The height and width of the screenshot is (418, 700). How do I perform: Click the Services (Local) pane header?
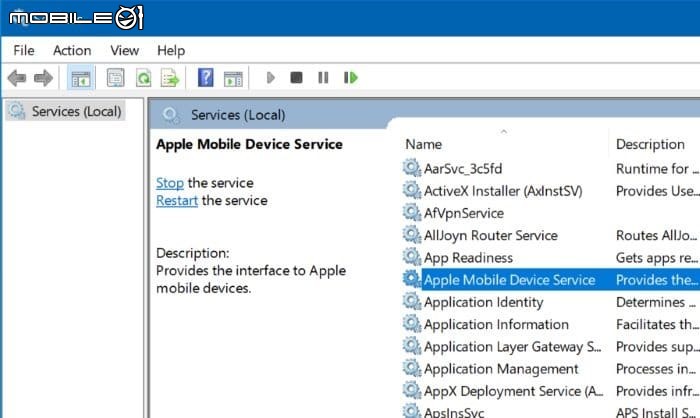[238, 115]
